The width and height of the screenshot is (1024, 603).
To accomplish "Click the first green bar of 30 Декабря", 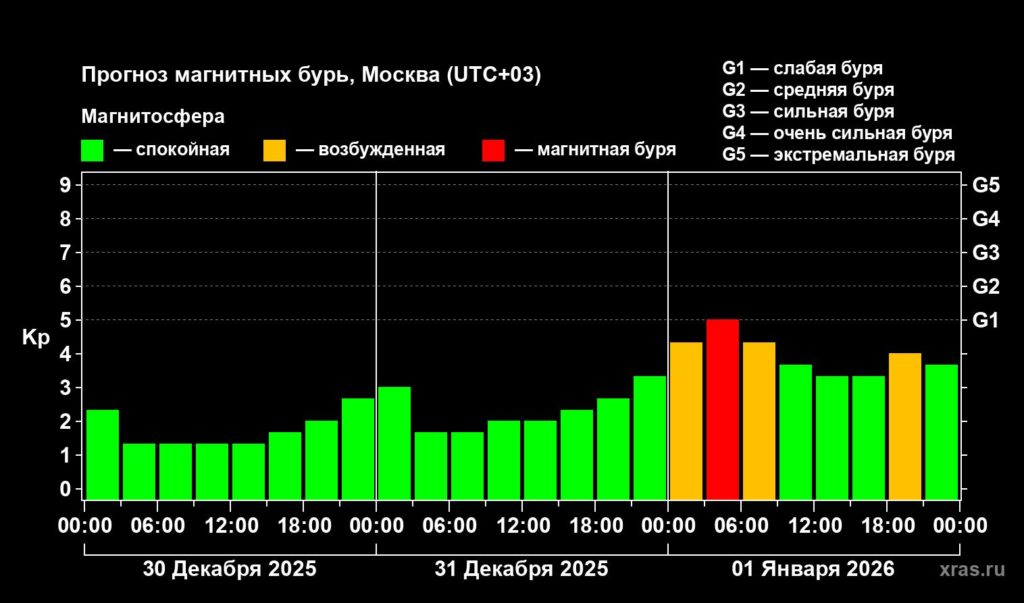I will tap(102, 454).
